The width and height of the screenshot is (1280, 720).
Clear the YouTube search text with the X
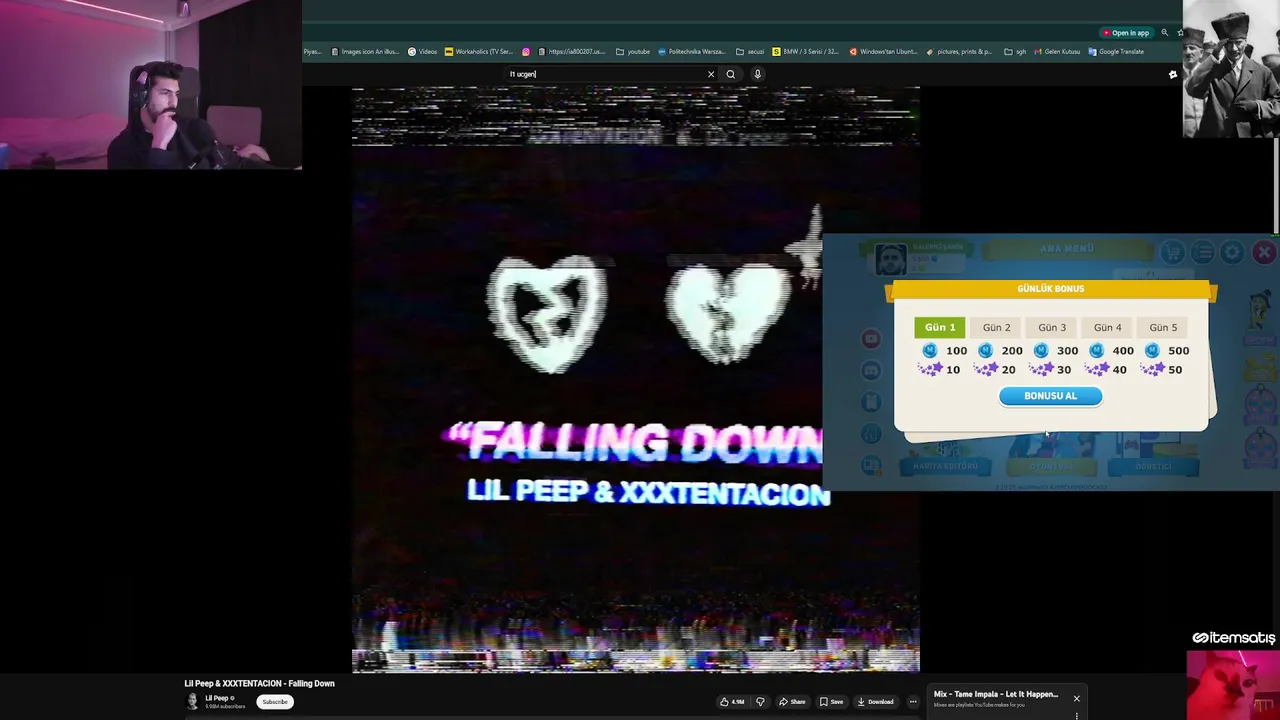[711, 74]
